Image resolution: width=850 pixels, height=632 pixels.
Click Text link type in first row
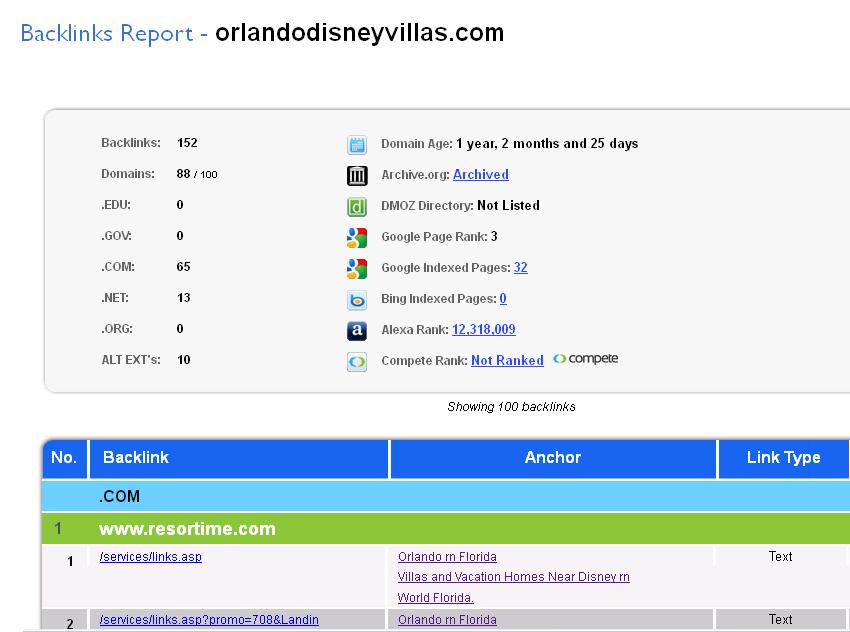point(781,557)
